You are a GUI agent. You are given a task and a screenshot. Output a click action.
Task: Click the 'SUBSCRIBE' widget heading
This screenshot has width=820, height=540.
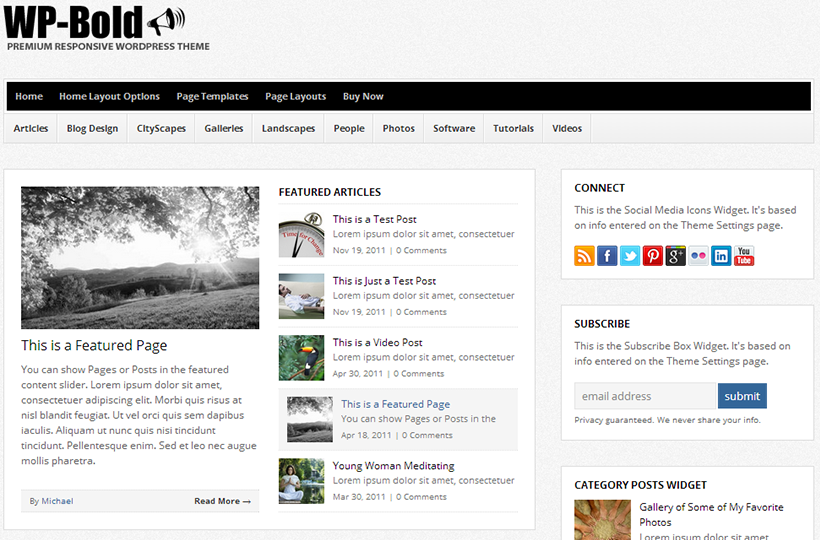(602, 324)
